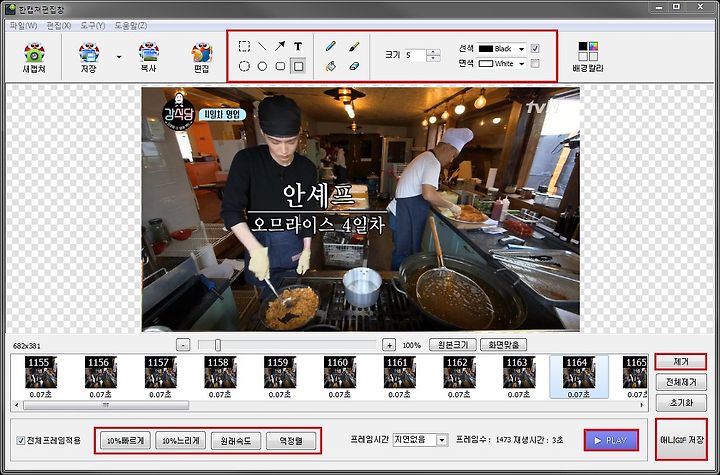
Task: Click the 전체제거 remove all button
Action: coord(681,382)
